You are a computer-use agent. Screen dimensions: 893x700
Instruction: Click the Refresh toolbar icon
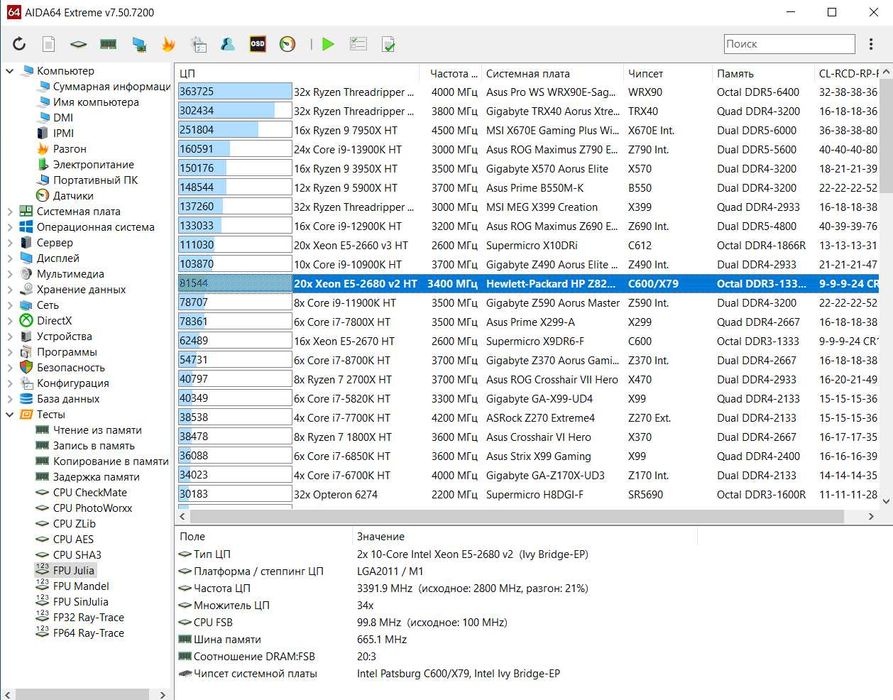(19, 44)
